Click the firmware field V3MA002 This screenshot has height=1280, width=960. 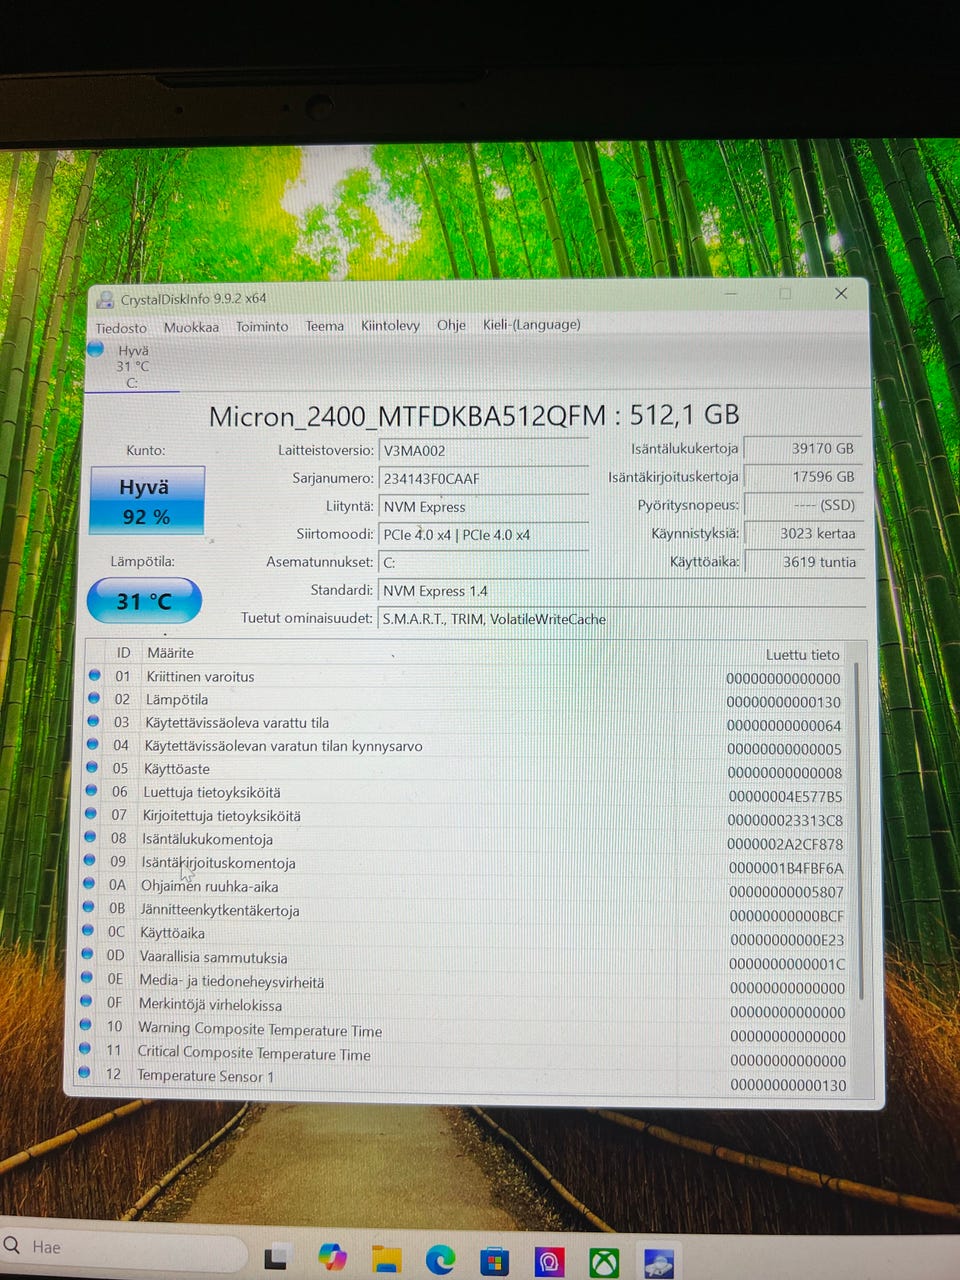pyautogui.click(x=484, y=451)
